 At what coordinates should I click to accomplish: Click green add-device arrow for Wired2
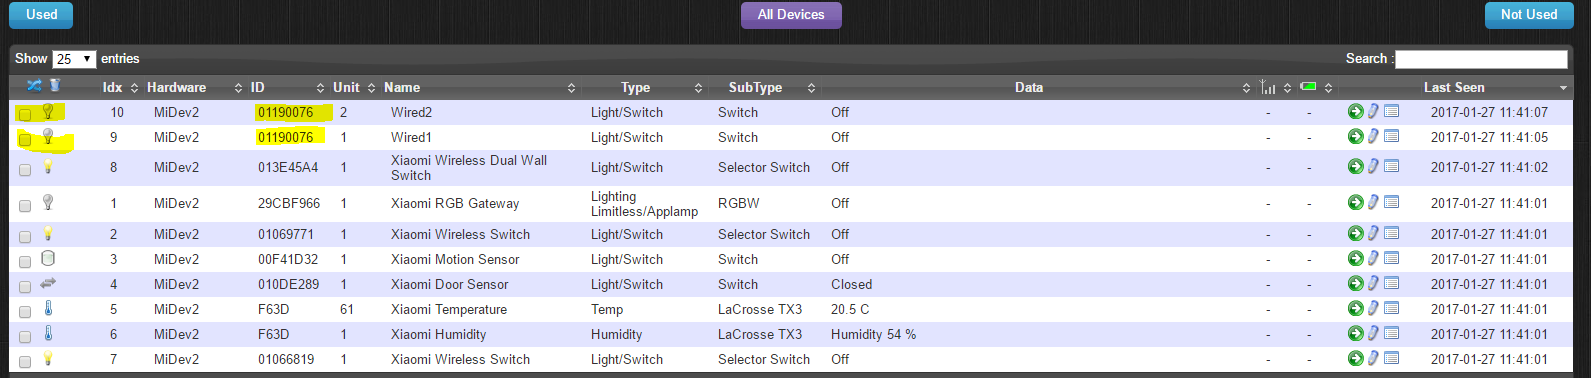tap(1355, 111)
